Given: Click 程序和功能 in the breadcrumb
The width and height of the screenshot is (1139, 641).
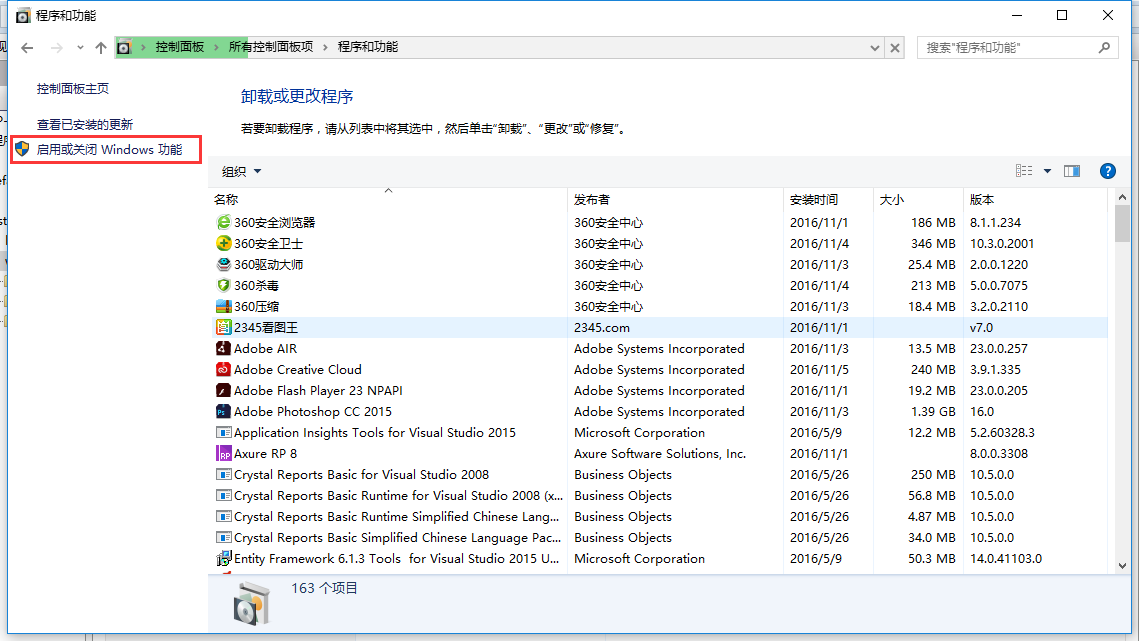Looking at the screenshot, I should point(368,47).
